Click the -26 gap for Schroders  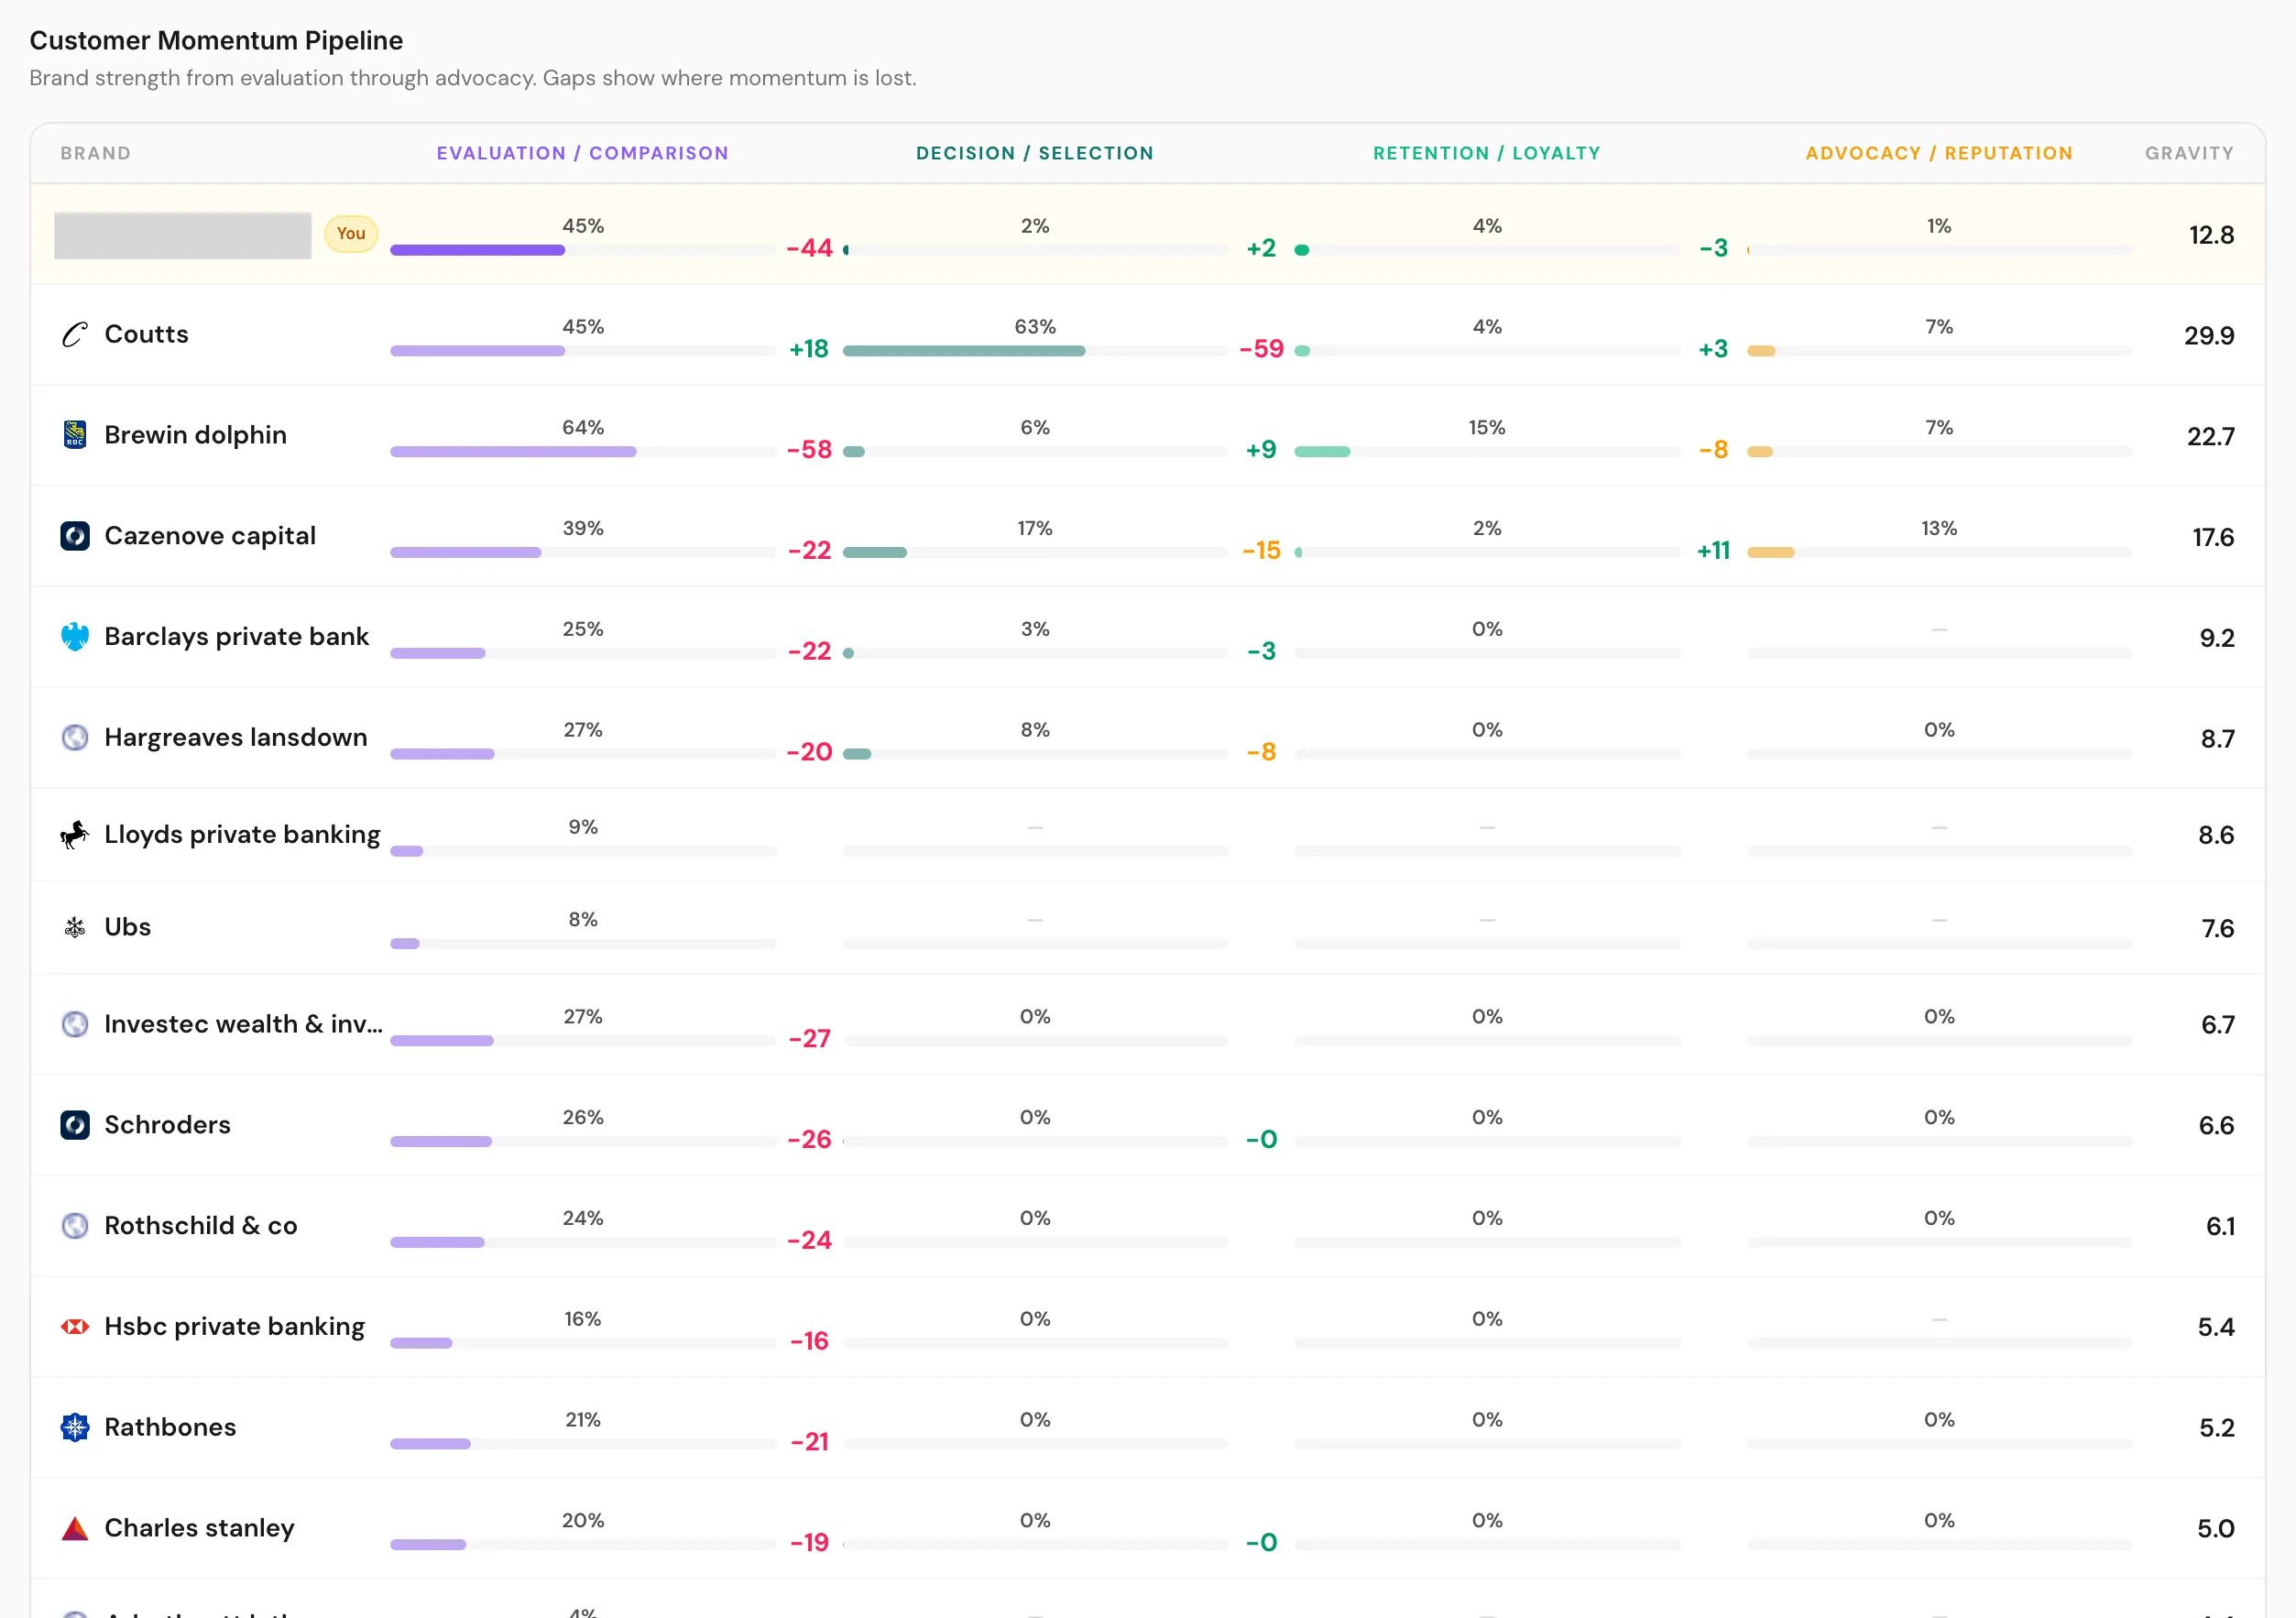coord(809,1140)
